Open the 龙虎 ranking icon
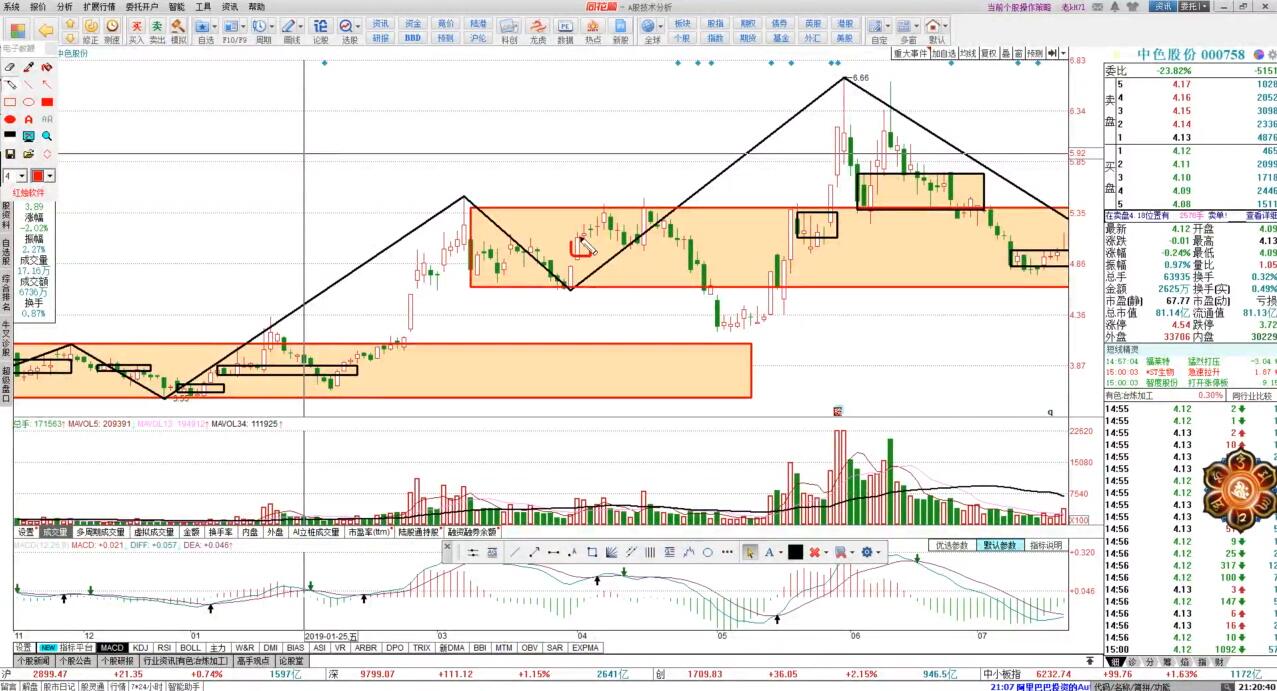 pyautogui.click(x=537, y=30)
